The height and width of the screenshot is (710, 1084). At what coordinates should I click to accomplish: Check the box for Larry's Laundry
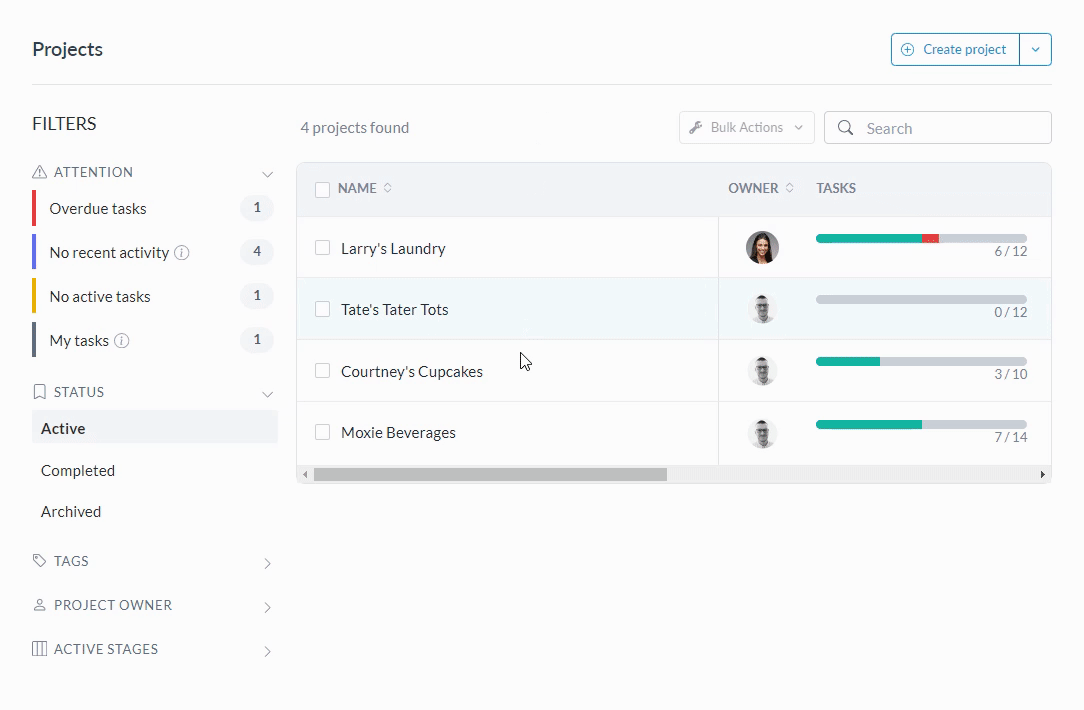pos(323,248)
